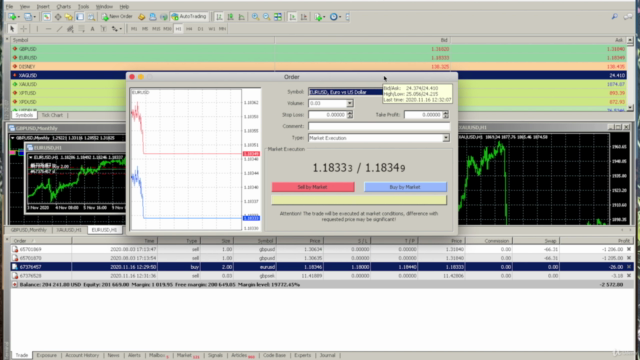This screenshot has width=640, height=360.
Task: Click the Comment input field
Action: [379, 126]
